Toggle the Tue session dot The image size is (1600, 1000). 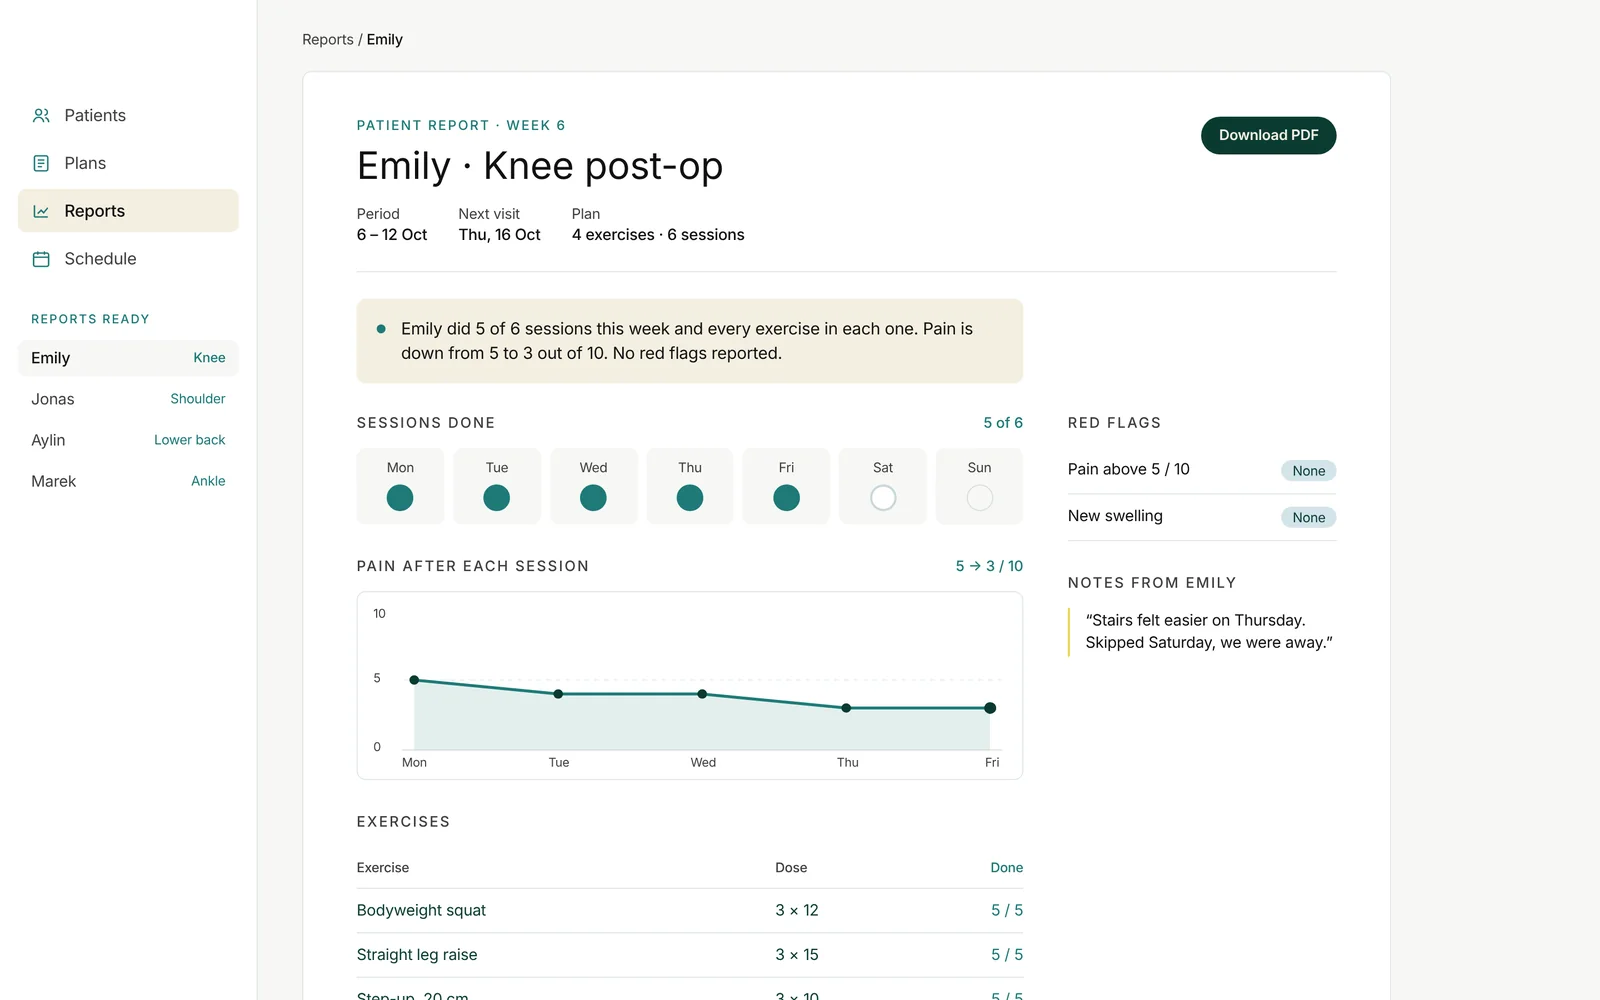click(x=497, y=497)
